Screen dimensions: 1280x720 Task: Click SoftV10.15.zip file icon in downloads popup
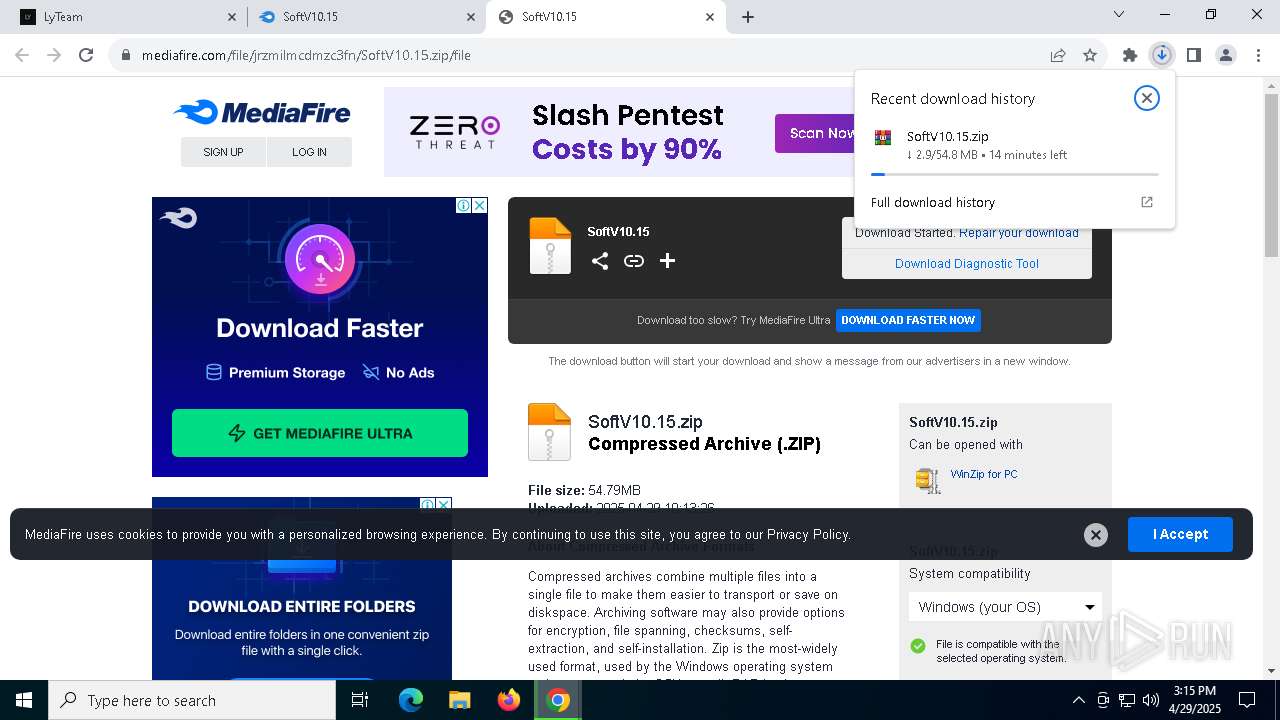883,138
